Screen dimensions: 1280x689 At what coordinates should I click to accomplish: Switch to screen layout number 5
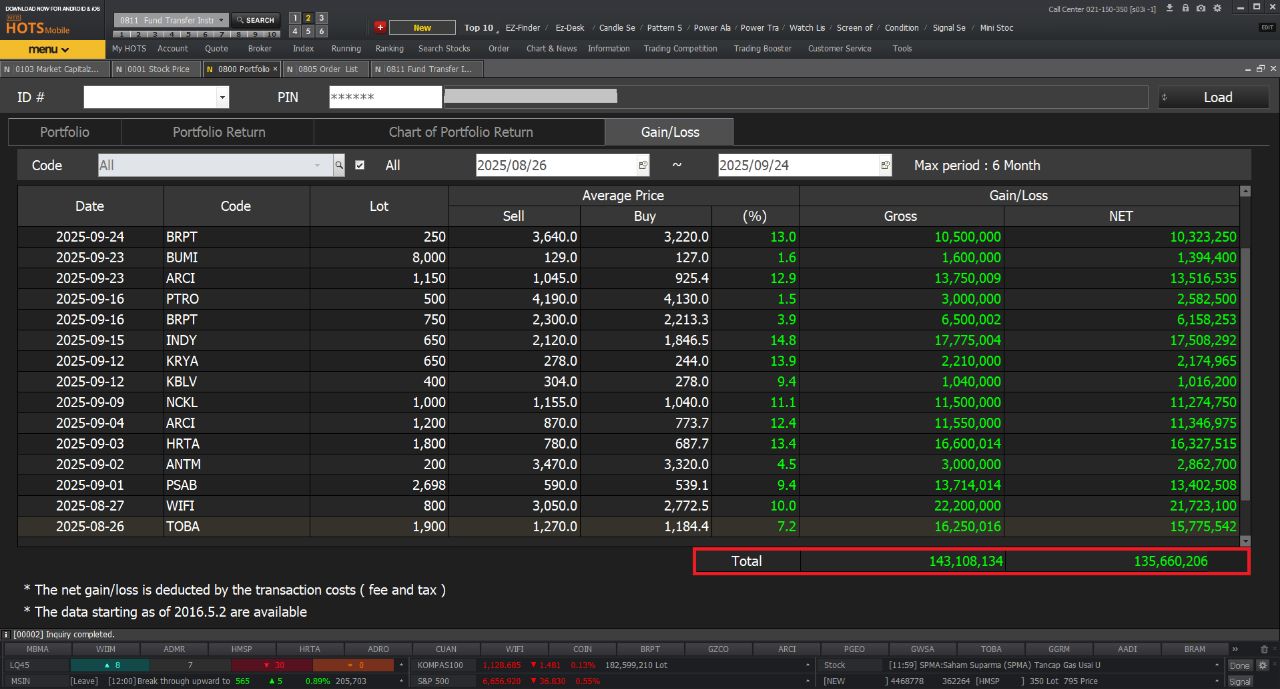(308, 31)
